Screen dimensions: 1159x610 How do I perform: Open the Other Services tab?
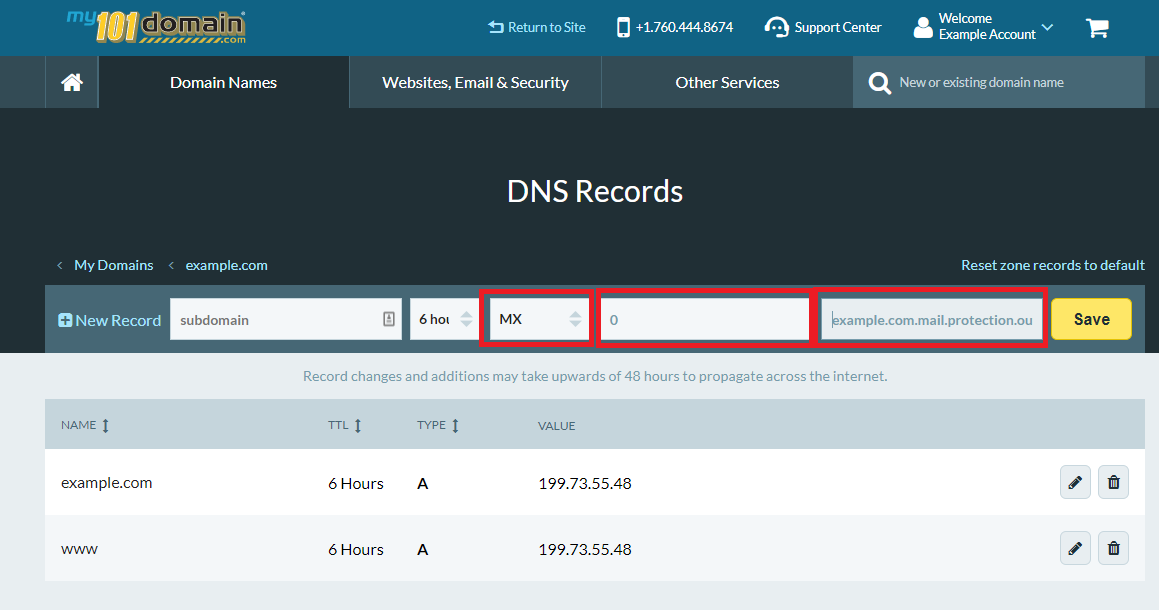[x=727, y=83]
